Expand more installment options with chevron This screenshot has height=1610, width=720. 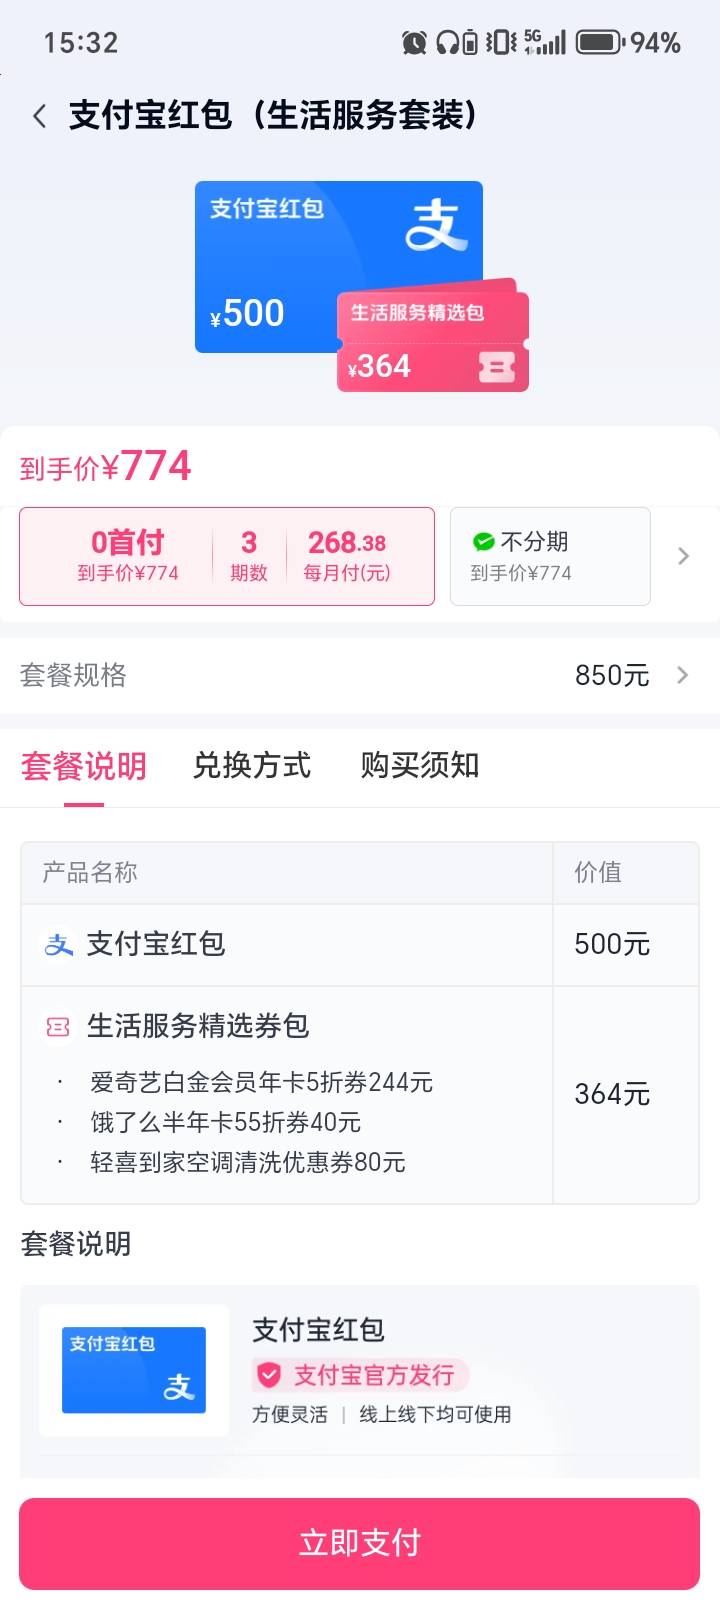pyautogui.click(x=684, y=556)
